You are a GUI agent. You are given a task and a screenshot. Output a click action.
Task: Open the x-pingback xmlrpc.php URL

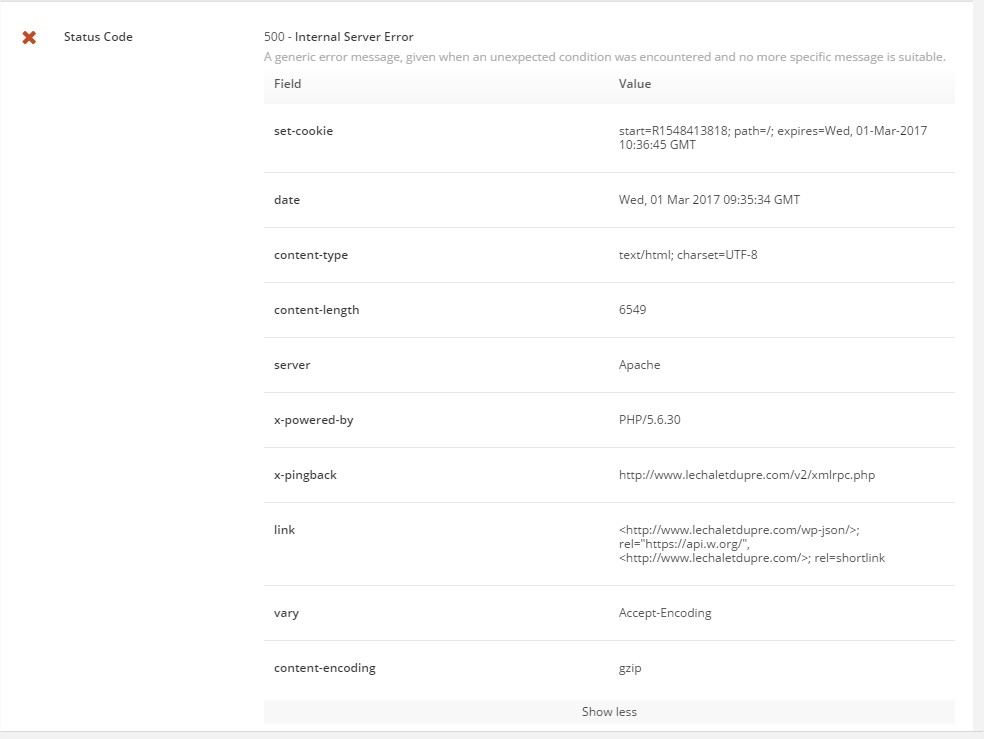[747, 475]
